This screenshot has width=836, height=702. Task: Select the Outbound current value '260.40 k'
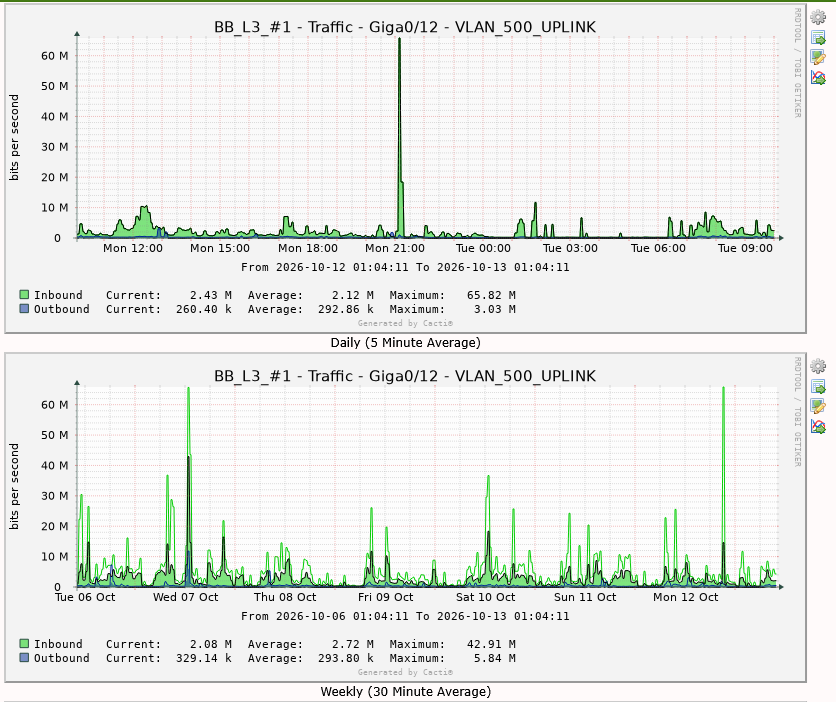coord(204,309)
